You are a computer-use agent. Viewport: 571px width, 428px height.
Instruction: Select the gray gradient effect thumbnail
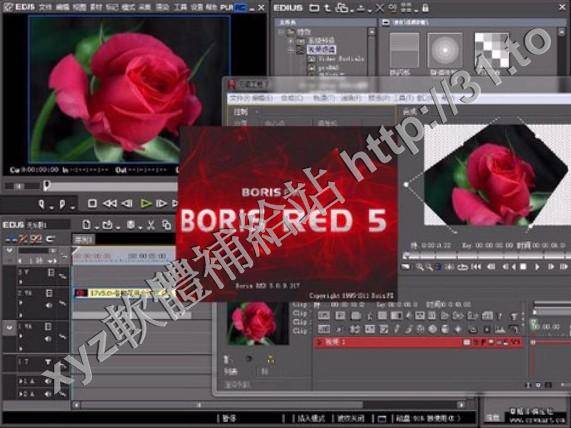pos(404,50)
